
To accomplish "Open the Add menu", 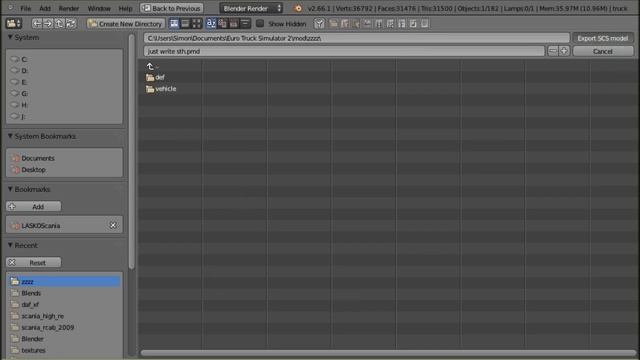I will [x=45, y=8].
